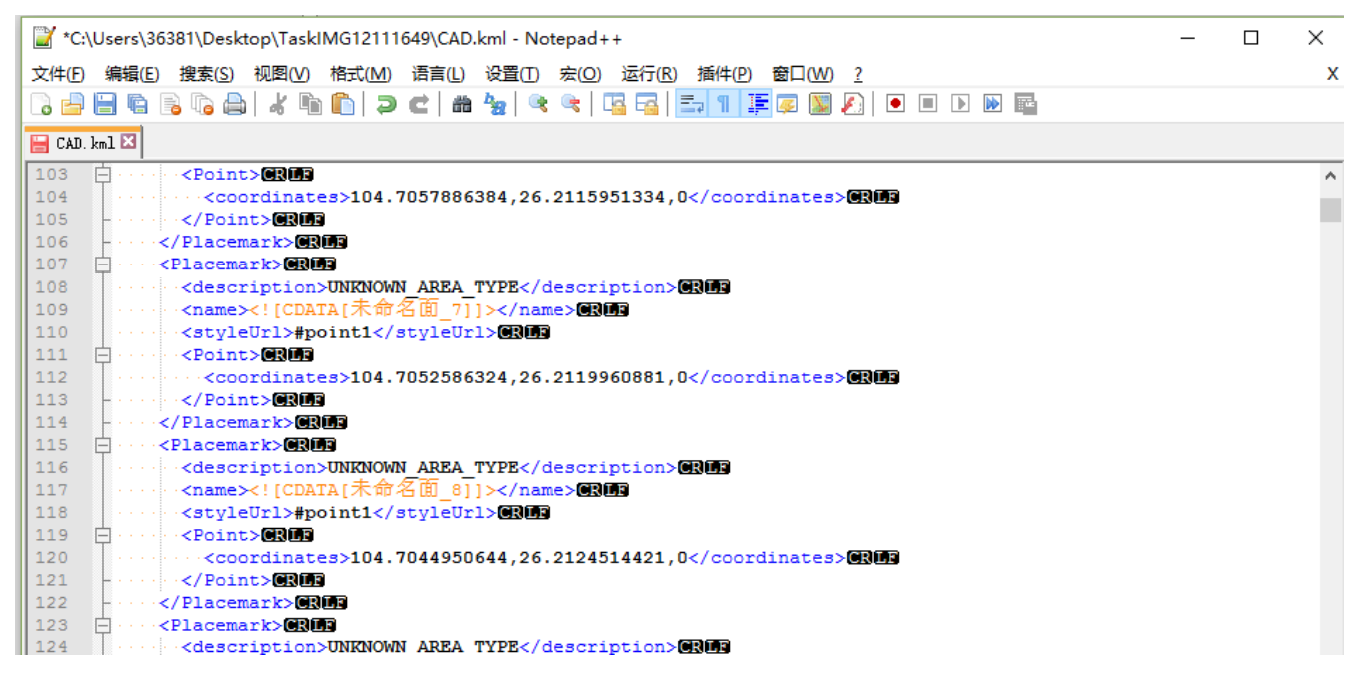Screen dimensions: 1355x683
Task: Click the Zoom Out icon
Action: (x=570, y=104)
